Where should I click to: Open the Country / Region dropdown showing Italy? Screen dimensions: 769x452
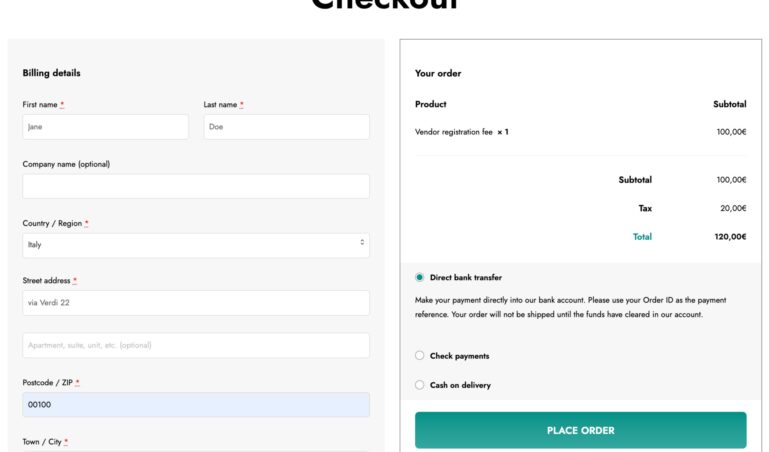tap(195, 245)
